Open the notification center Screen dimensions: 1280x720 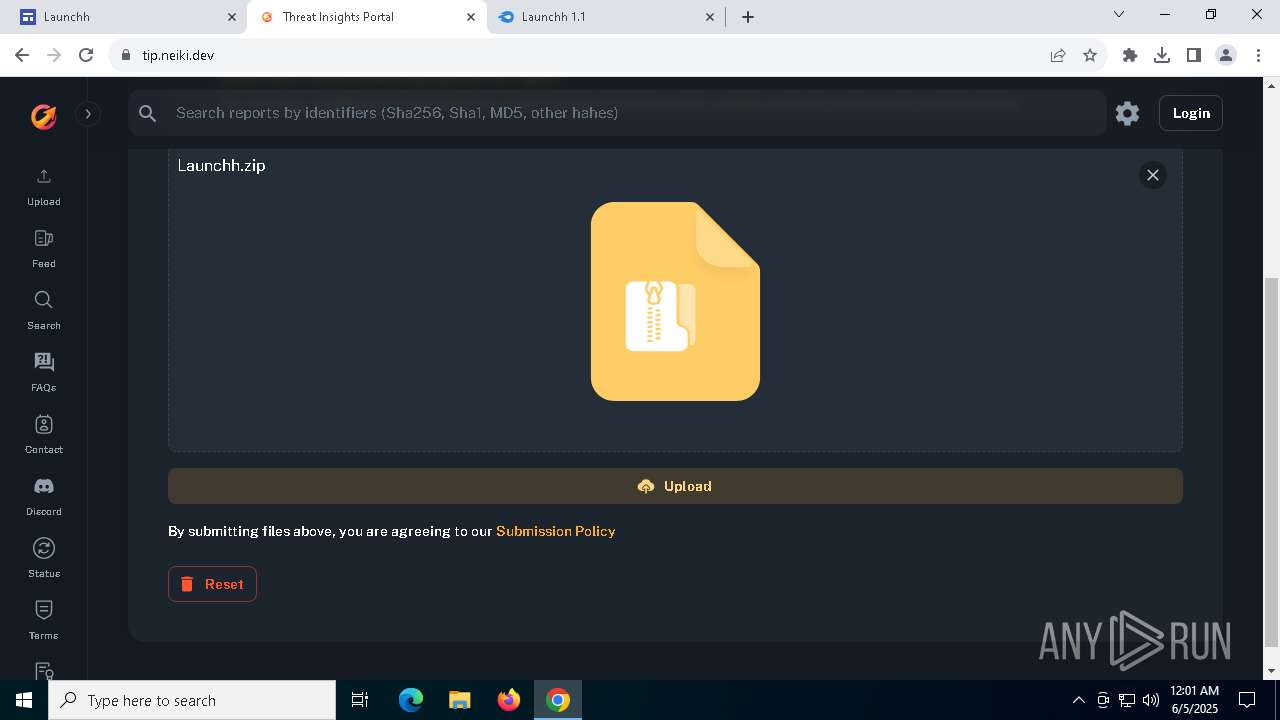[1247, 700]
